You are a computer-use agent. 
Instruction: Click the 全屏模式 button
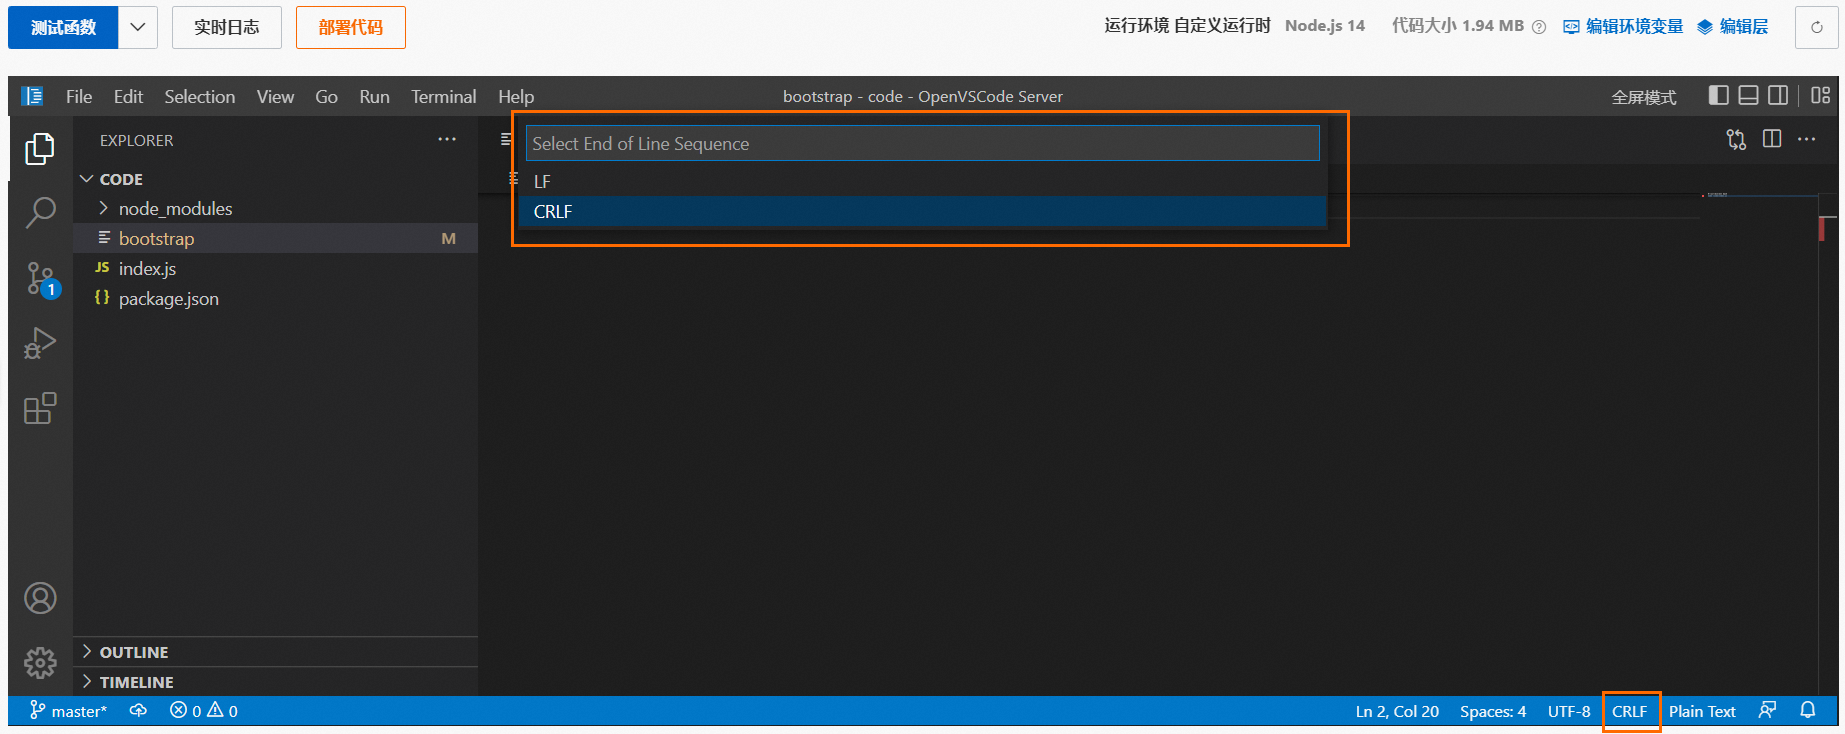(x=1644, y=96)
